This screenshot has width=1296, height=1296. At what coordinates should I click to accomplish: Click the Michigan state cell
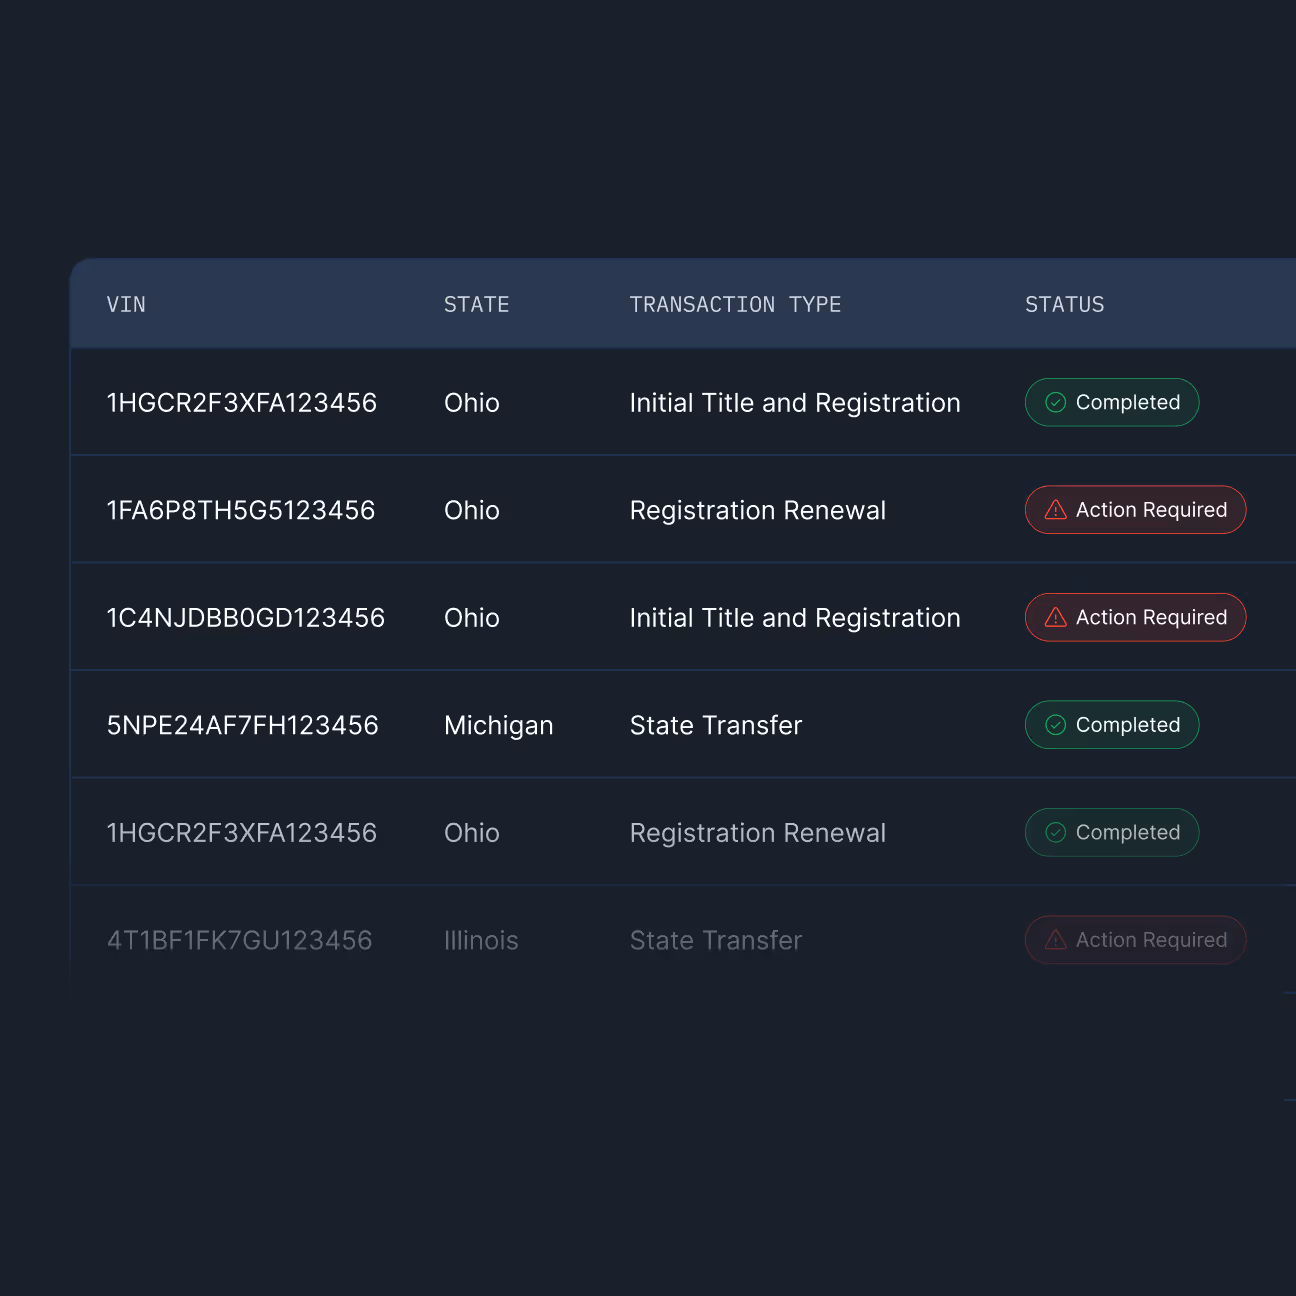coord(499,726)
